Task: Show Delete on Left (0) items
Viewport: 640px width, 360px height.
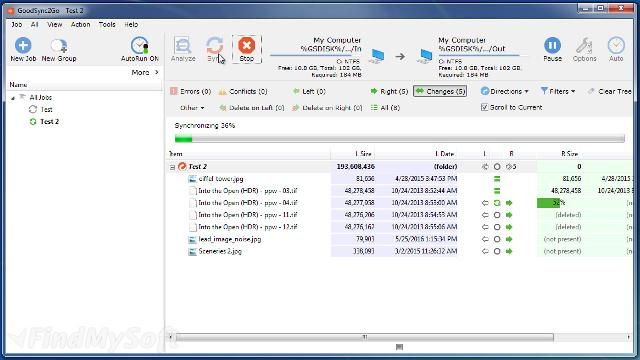Action: [x=251, y=108]
